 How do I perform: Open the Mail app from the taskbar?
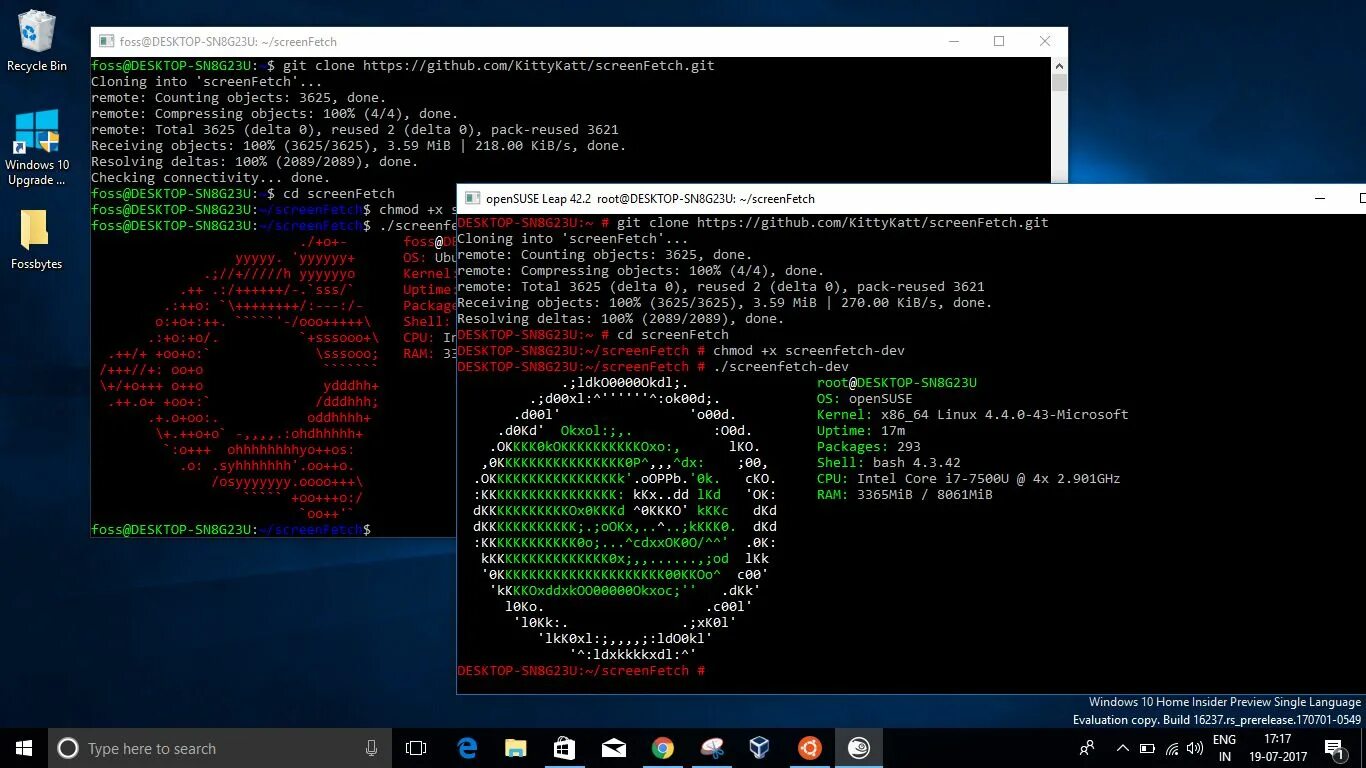tap(614, 748)
